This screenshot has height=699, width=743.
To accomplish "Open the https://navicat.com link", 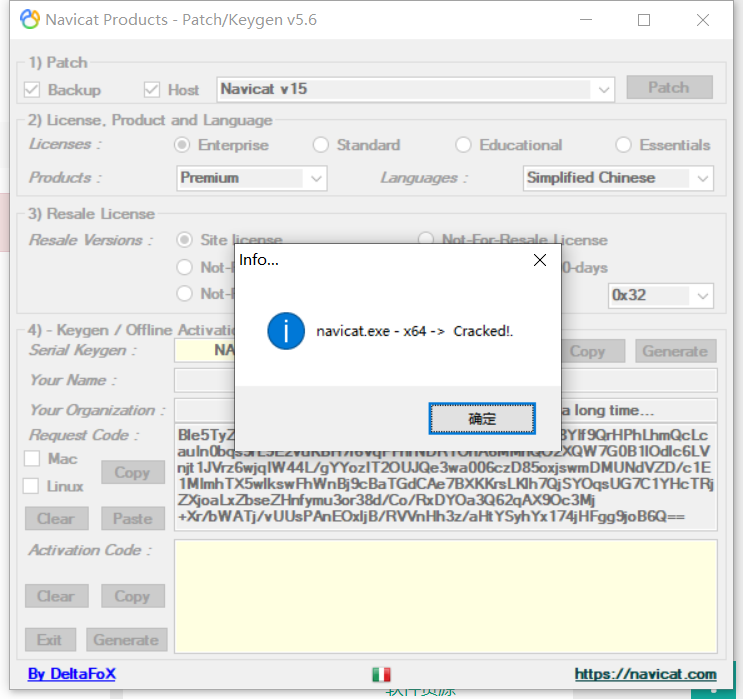I will [x=645, y=674].
